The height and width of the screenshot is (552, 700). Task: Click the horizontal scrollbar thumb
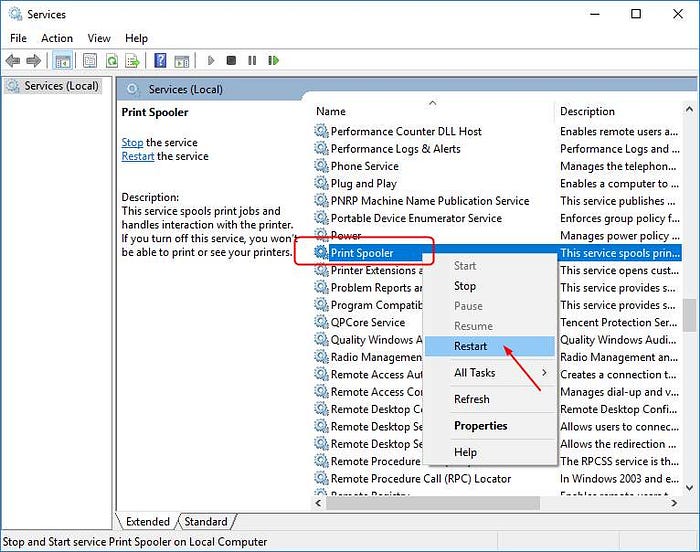coord(432,503)
